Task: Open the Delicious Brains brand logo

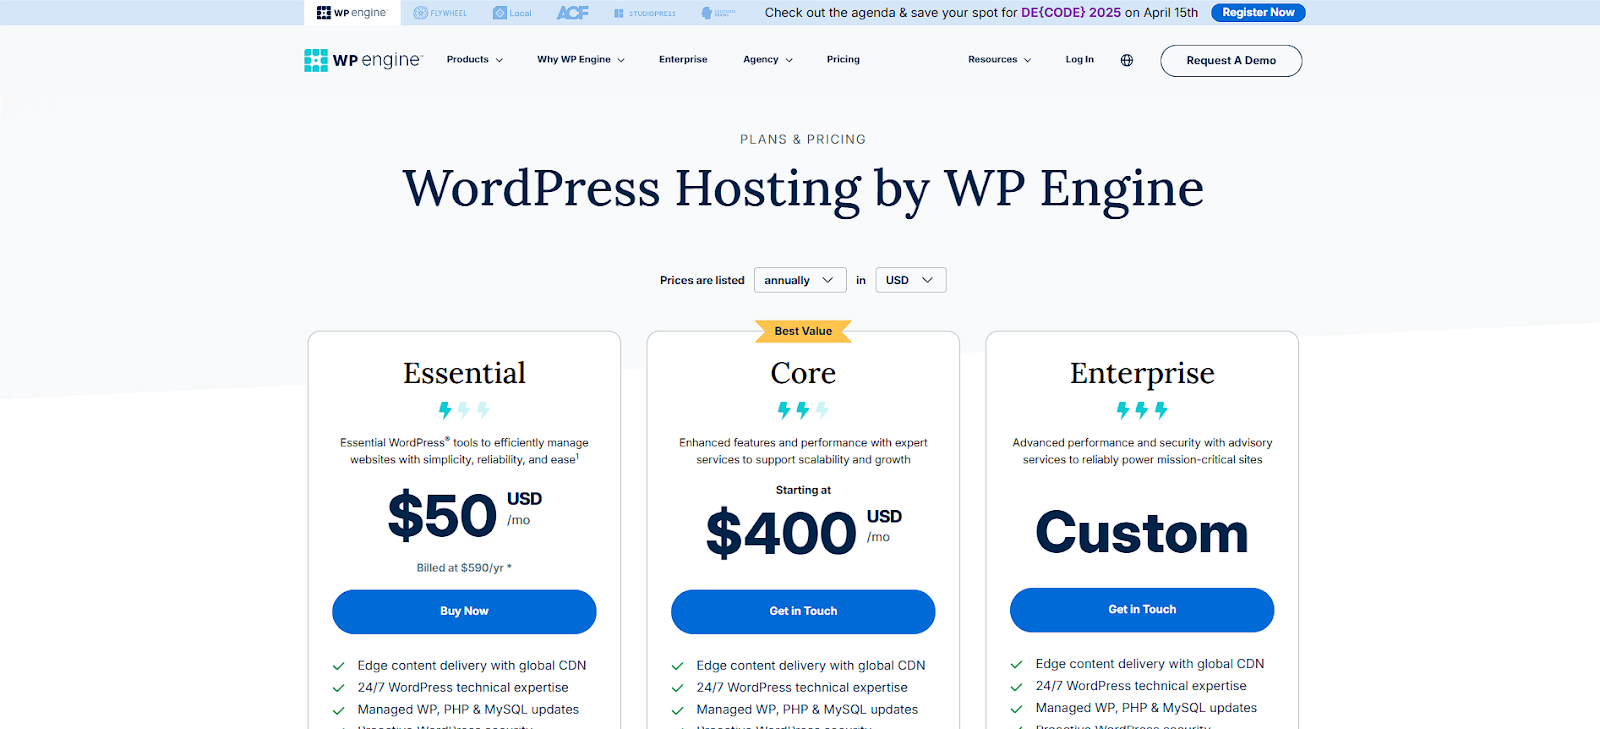Action: point(718,13)
